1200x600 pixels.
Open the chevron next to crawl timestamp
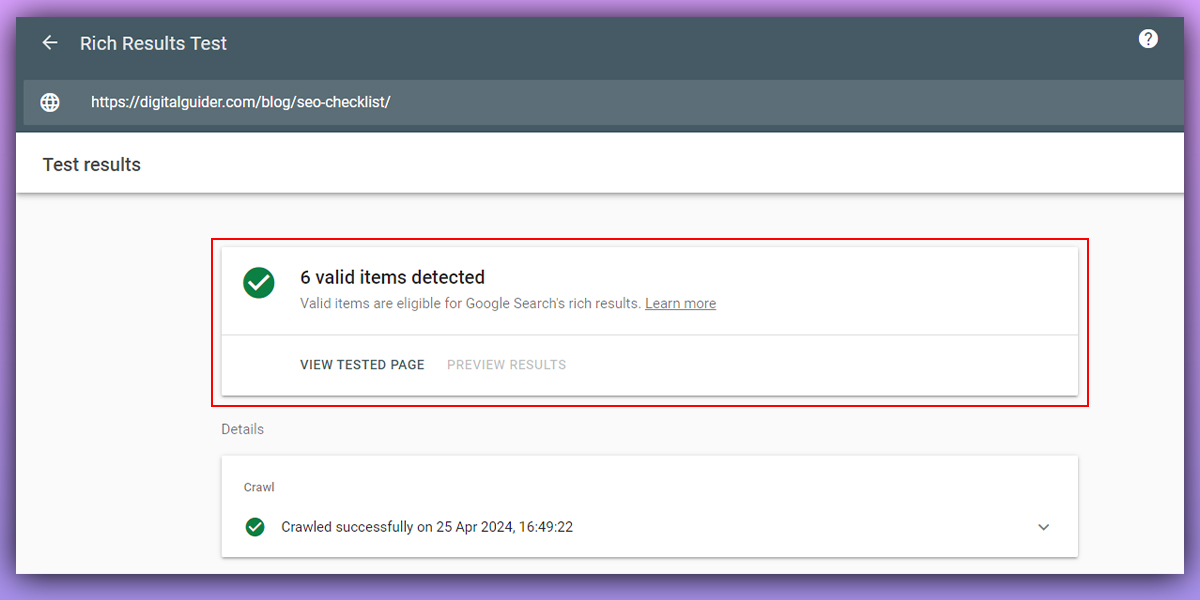pyautogui.click(x=1043, y=526)
